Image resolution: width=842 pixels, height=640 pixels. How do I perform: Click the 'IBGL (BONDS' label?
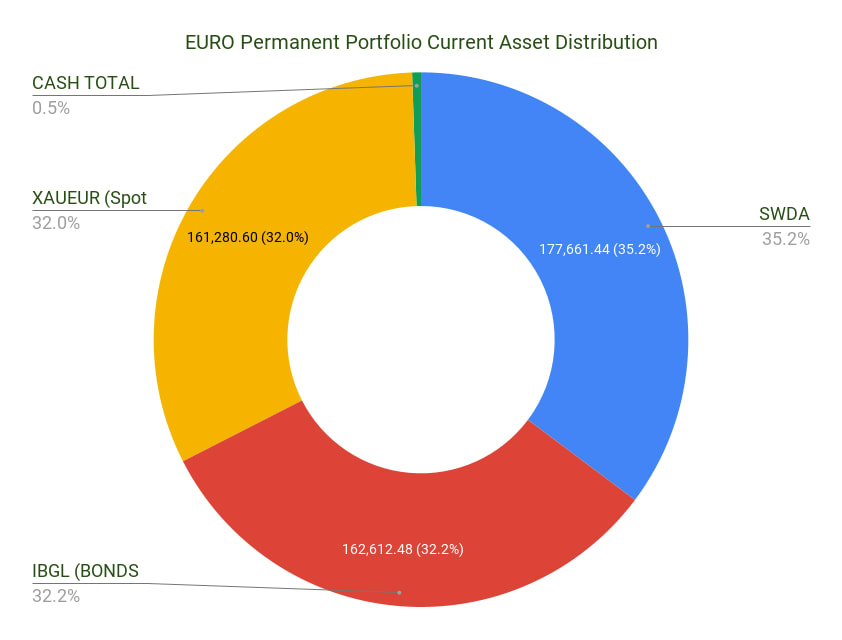pyautogui.click(x=85, y=571)
